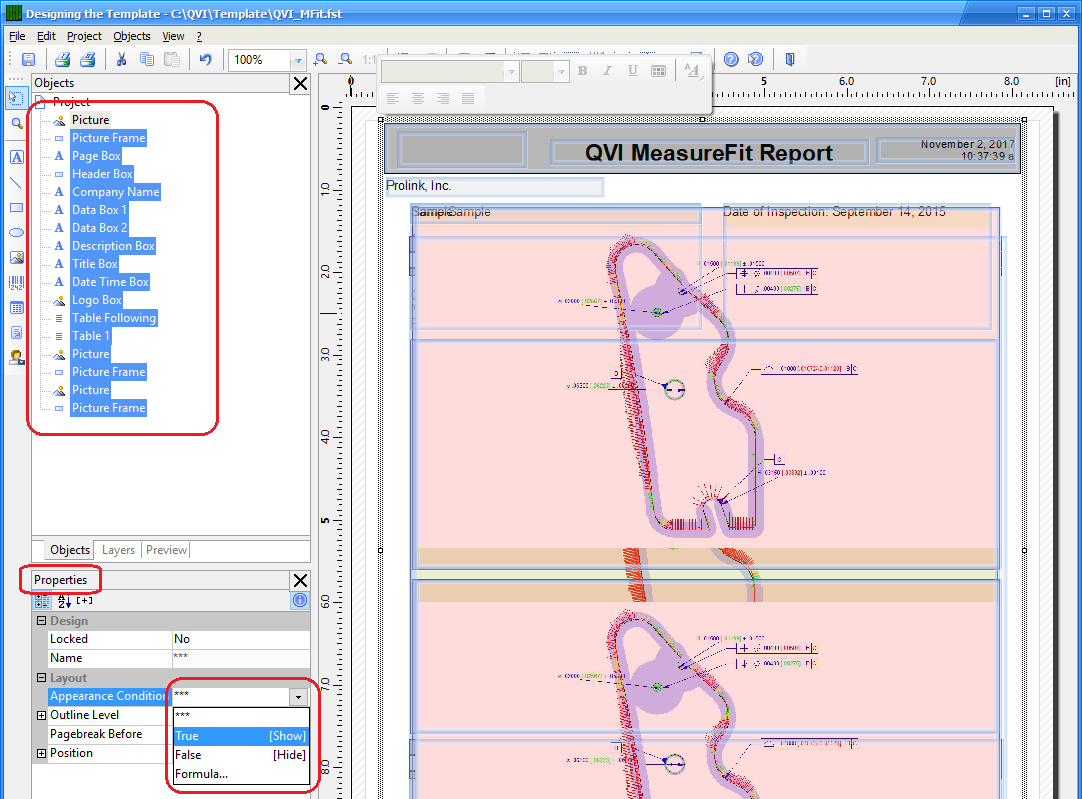Screen dimensions: 1082x799
Task: Open the View menu
Action: [x=173, y=36]
